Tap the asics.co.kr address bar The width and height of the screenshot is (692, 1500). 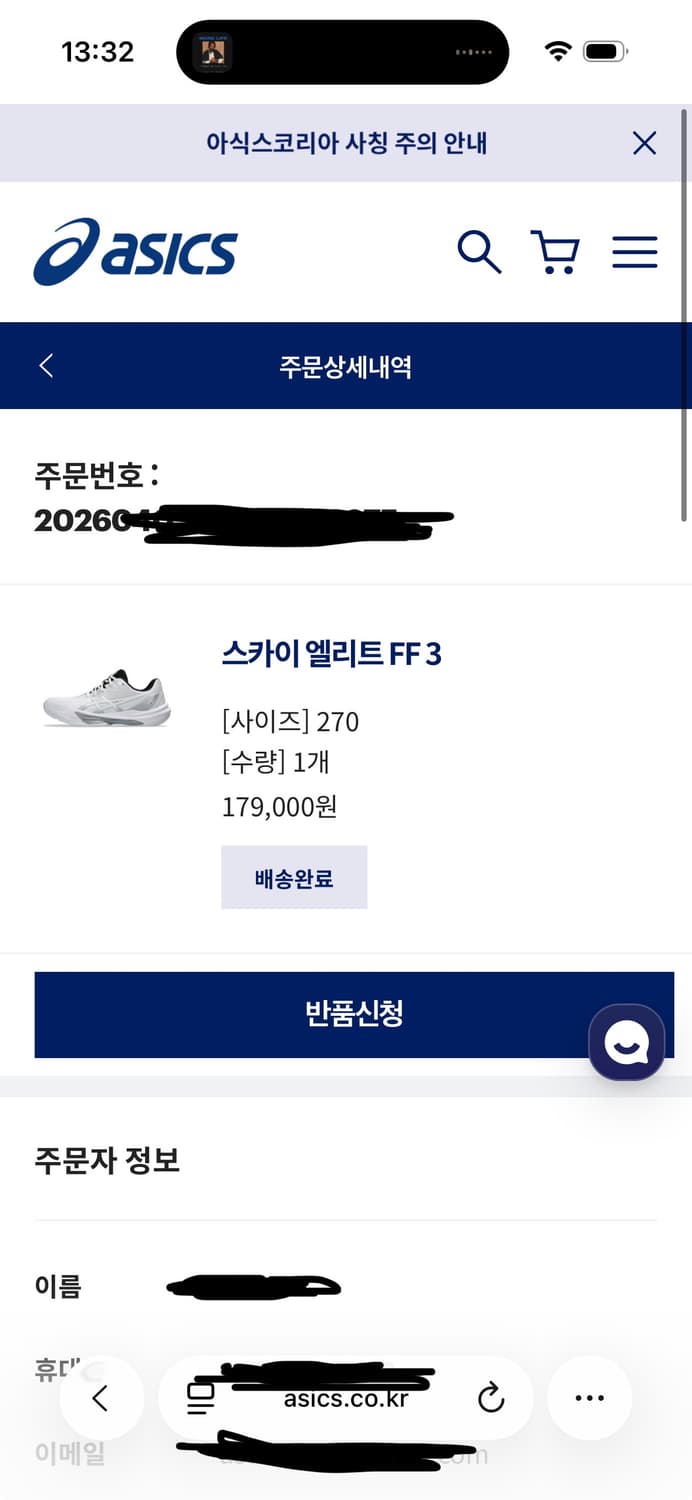point(345,1399)
